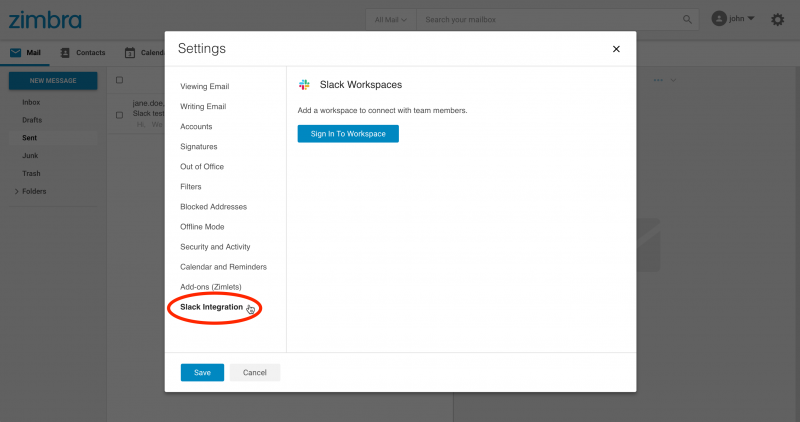
Task: Click the 'Add a workspace to connect' text
Action: [382, 110]
